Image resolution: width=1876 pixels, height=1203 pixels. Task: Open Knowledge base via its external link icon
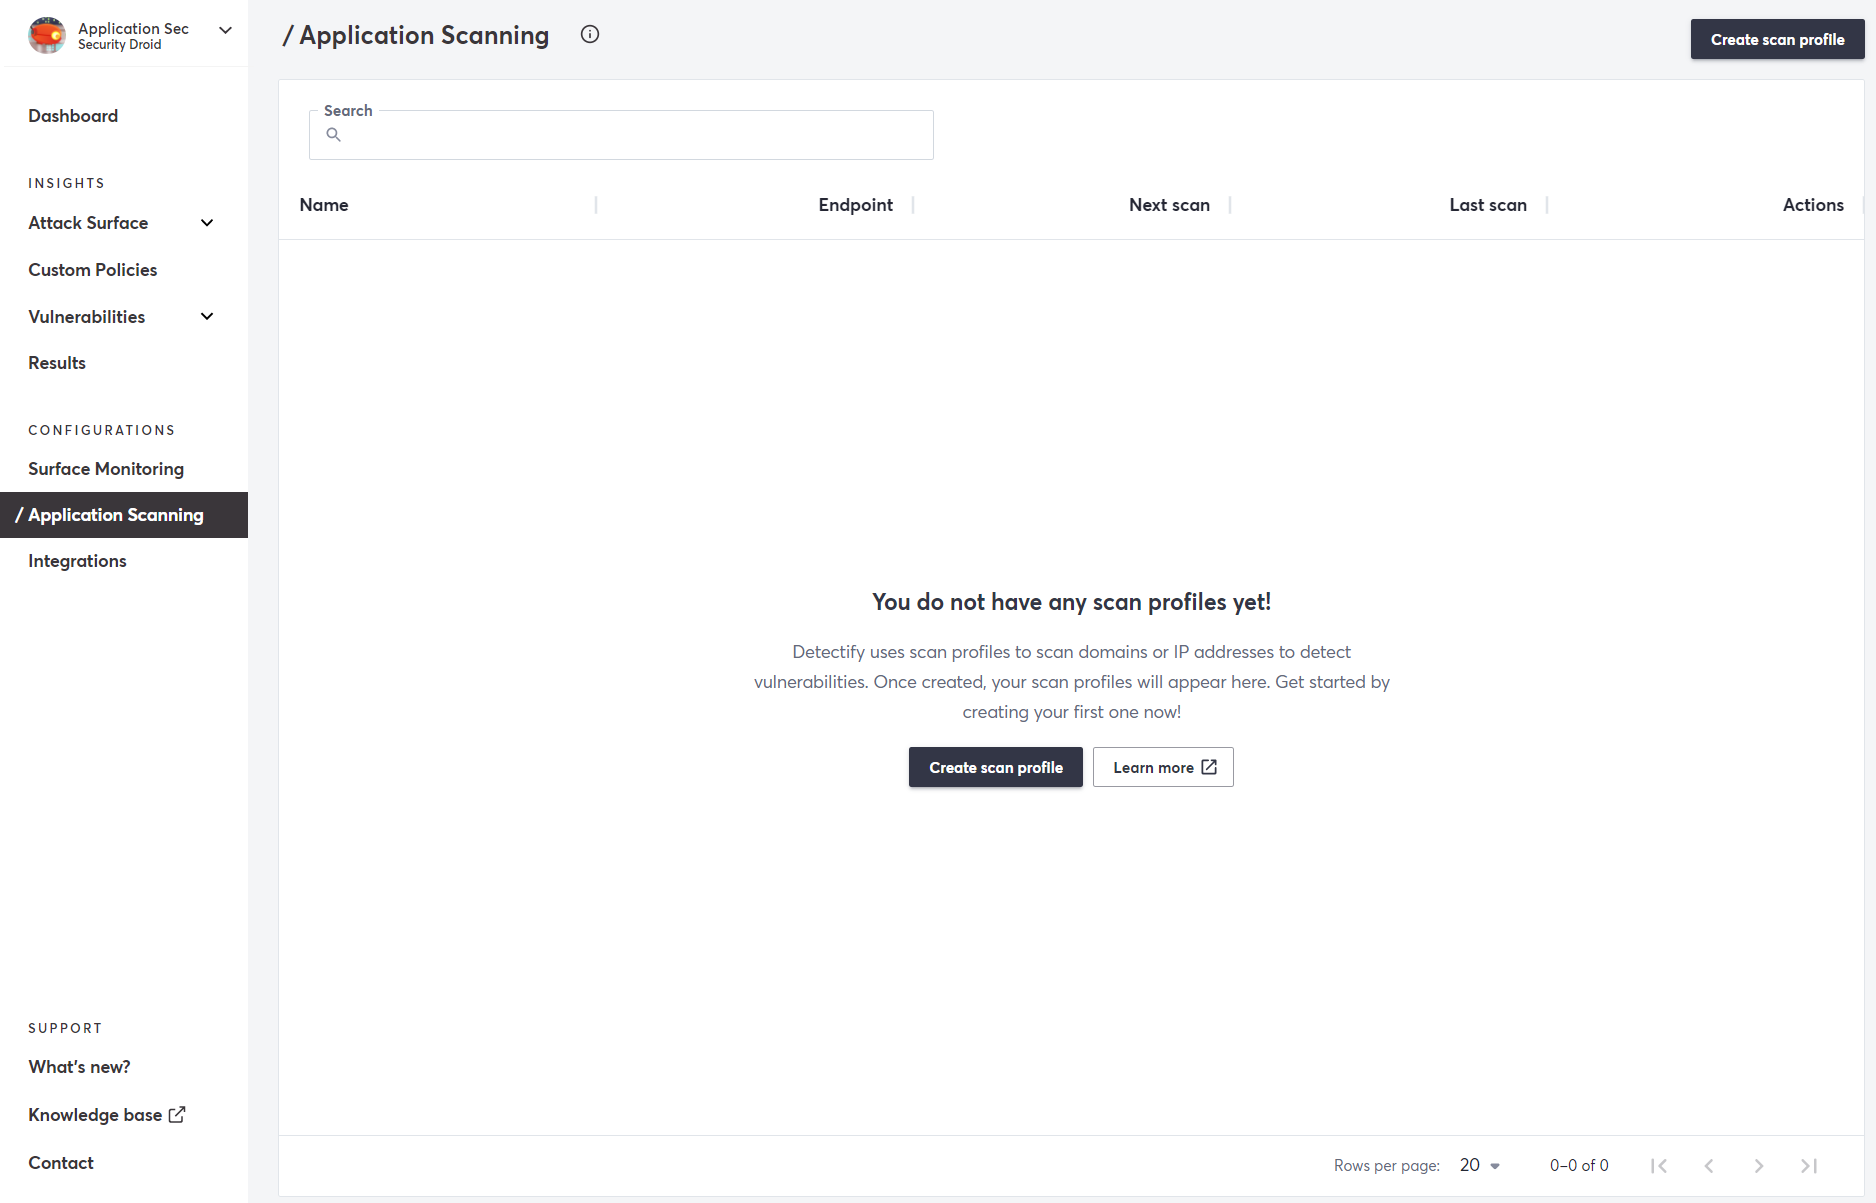(x=178, y=1114)
